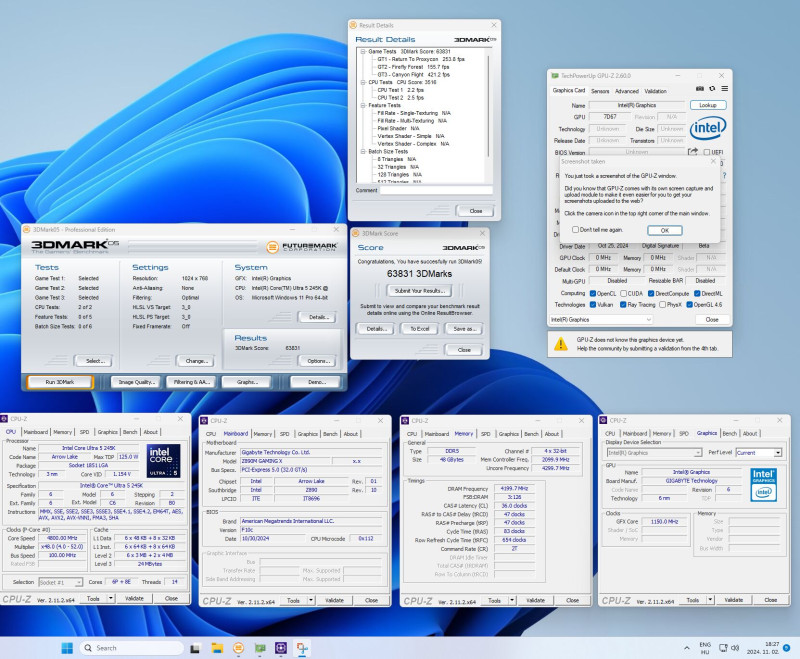Toggle the Ray Tracing checkbox
Viewport: 800px width, 659px height.
tap(623, 305)
